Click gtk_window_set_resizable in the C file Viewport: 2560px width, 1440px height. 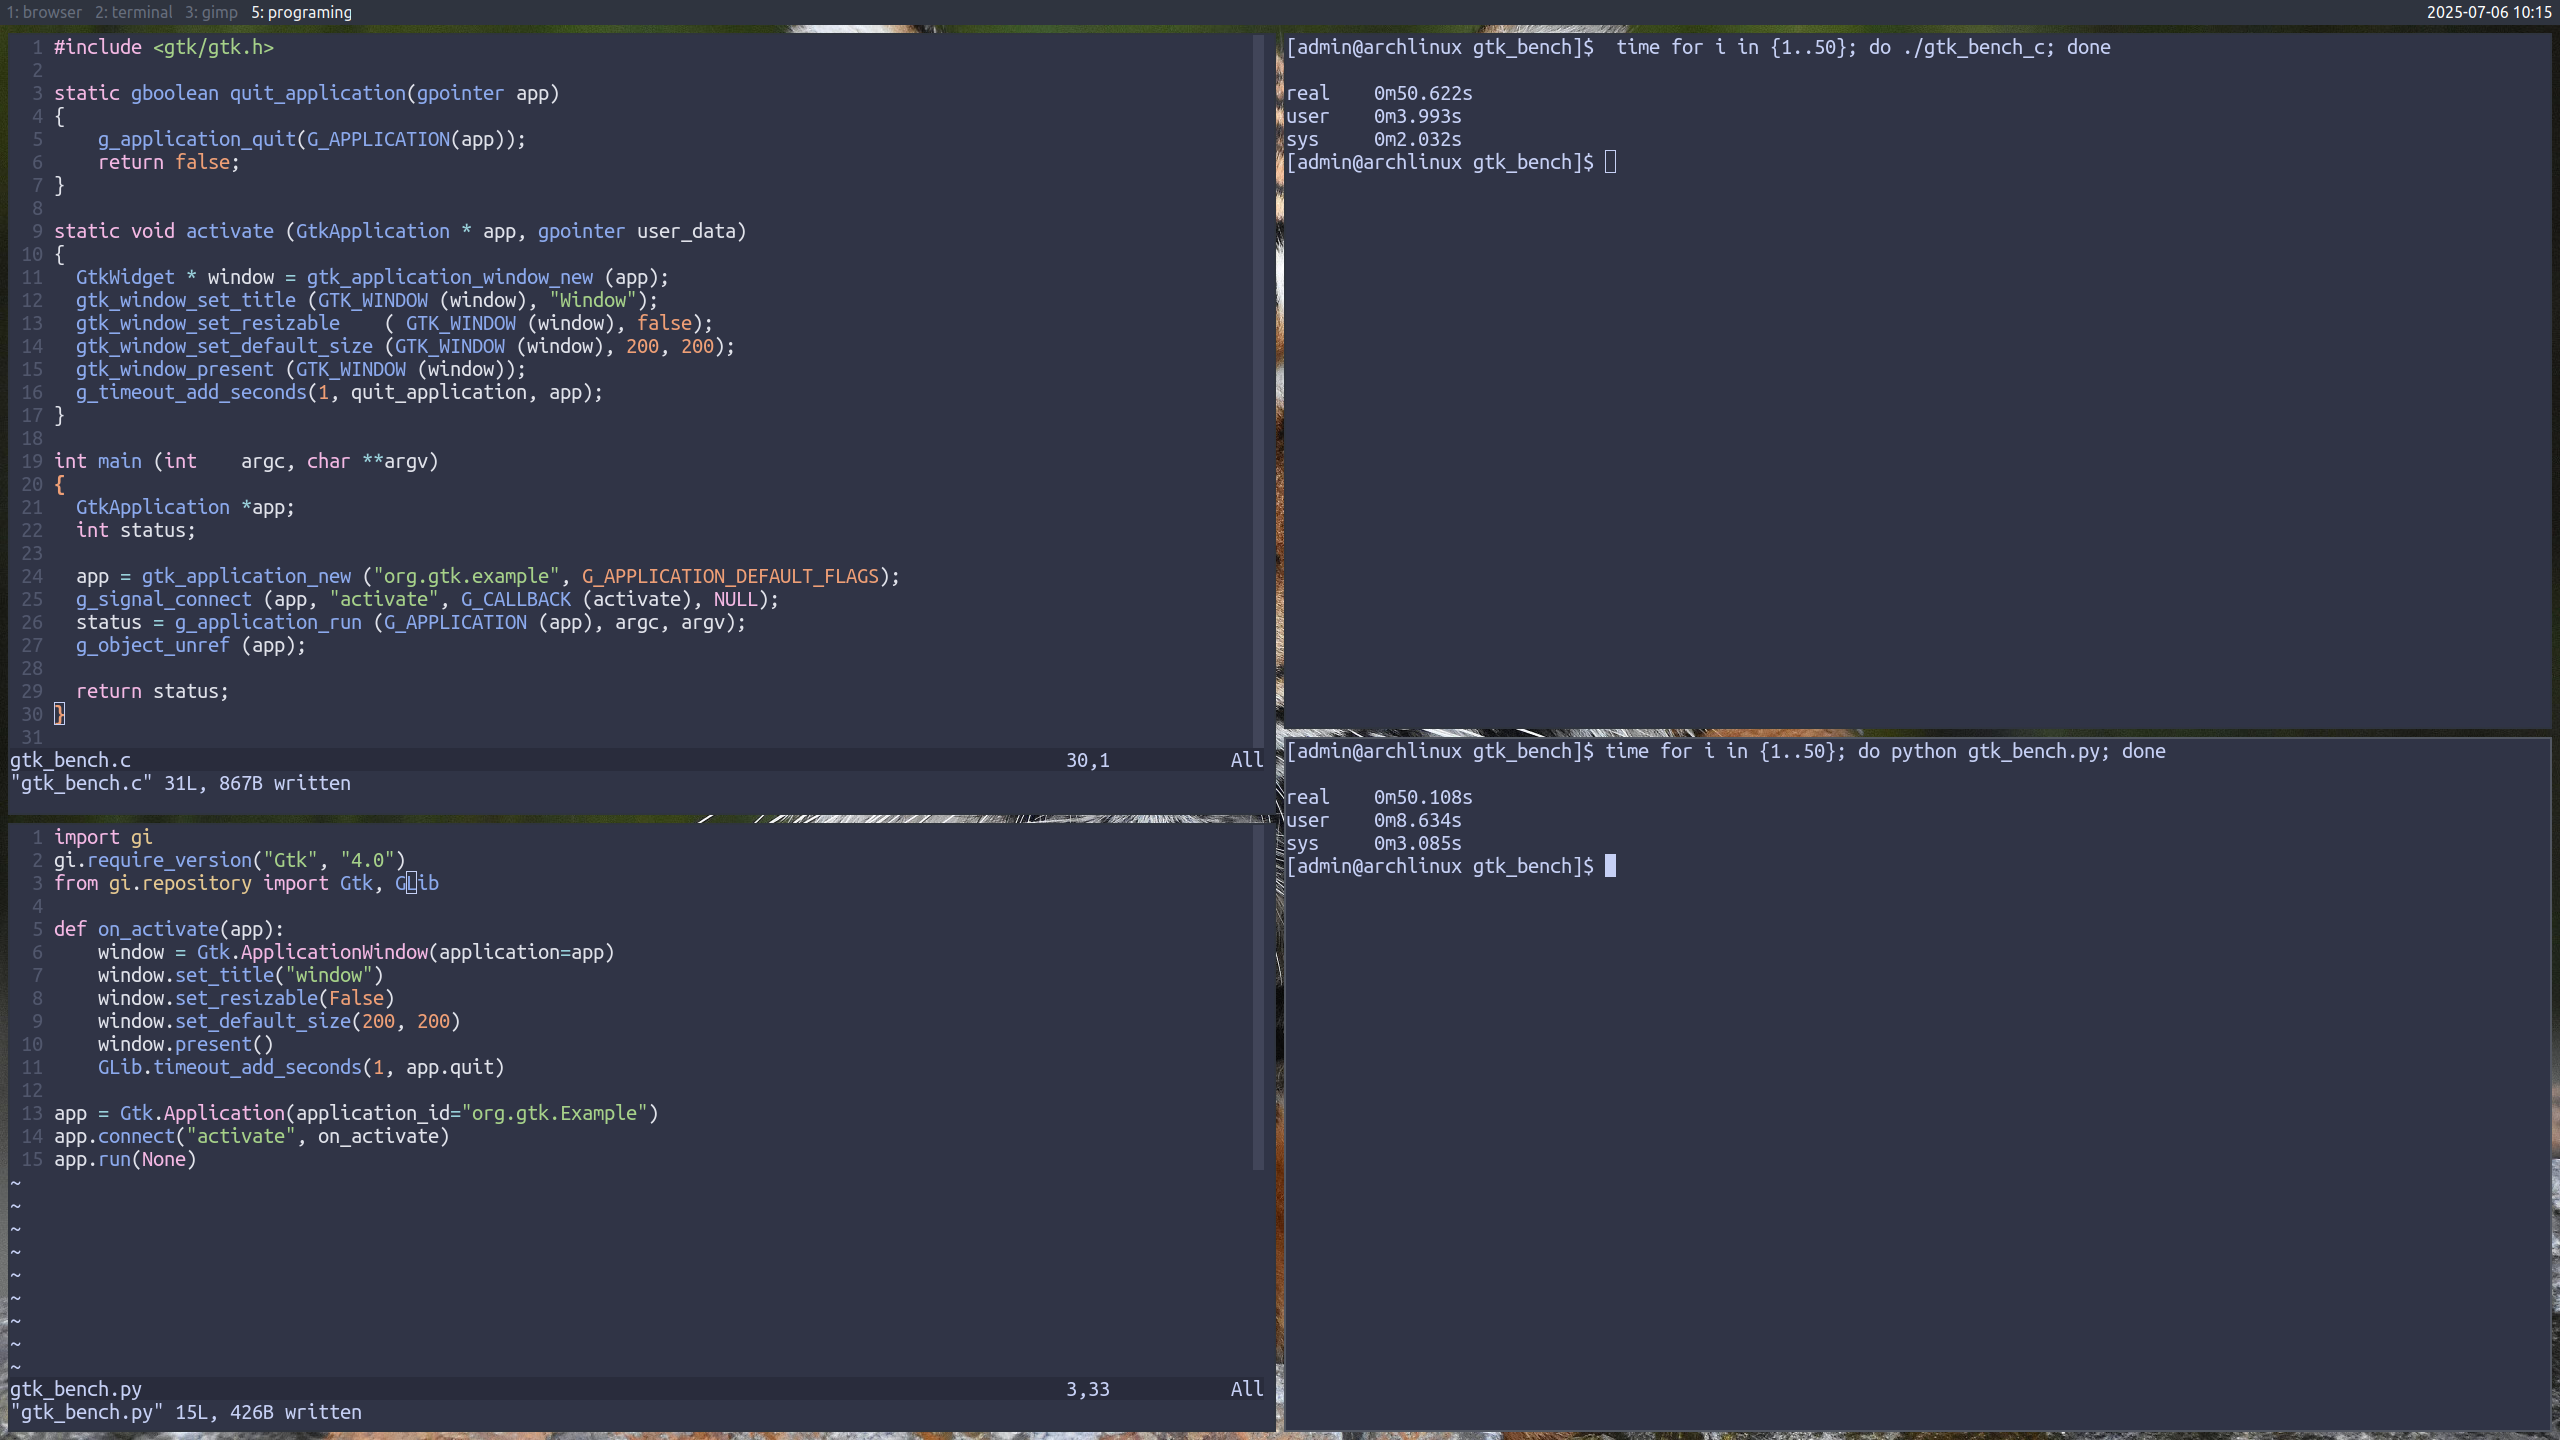point(208,323)
